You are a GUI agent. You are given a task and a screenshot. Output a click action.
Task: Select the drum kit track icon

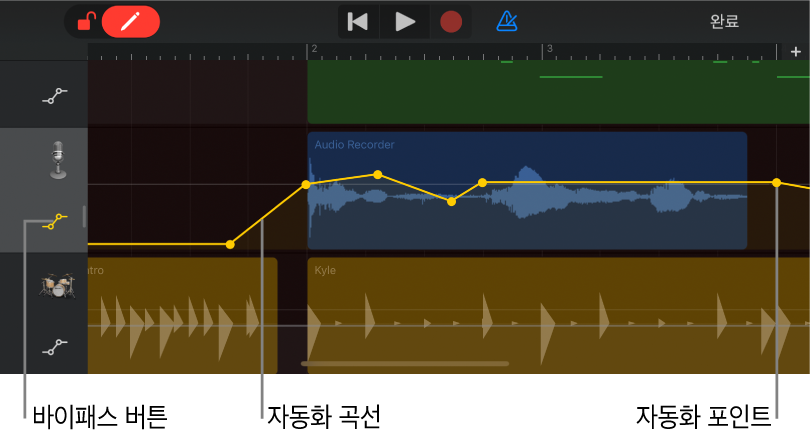(56, 286)
